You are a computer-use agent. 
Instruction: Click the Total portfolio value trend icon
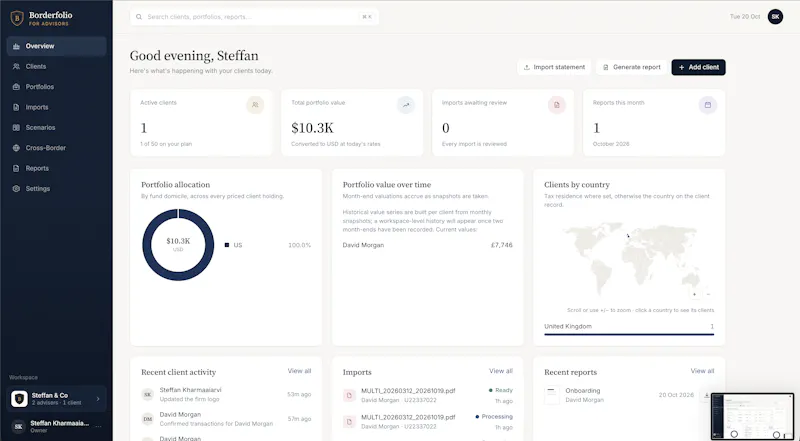coord(406,105)
